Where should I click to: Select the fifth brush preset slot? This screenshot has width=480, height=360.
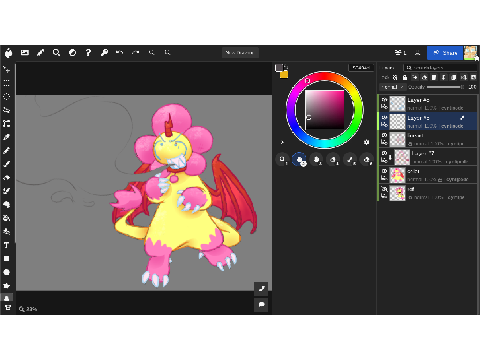click(x=350, y=160)
